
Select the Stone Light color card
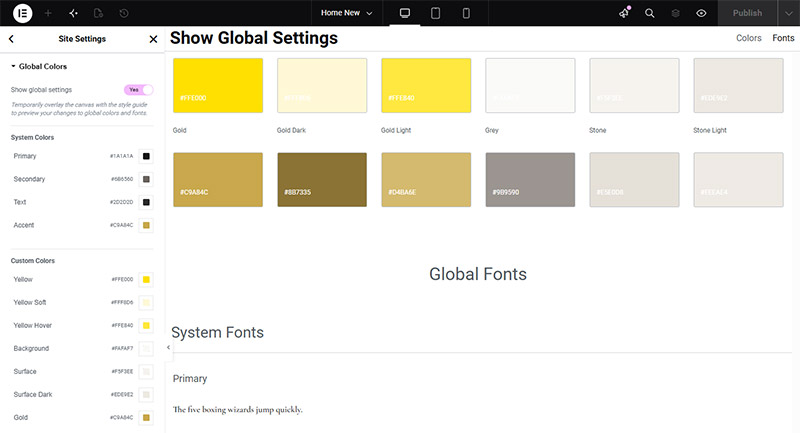point(738,85)
